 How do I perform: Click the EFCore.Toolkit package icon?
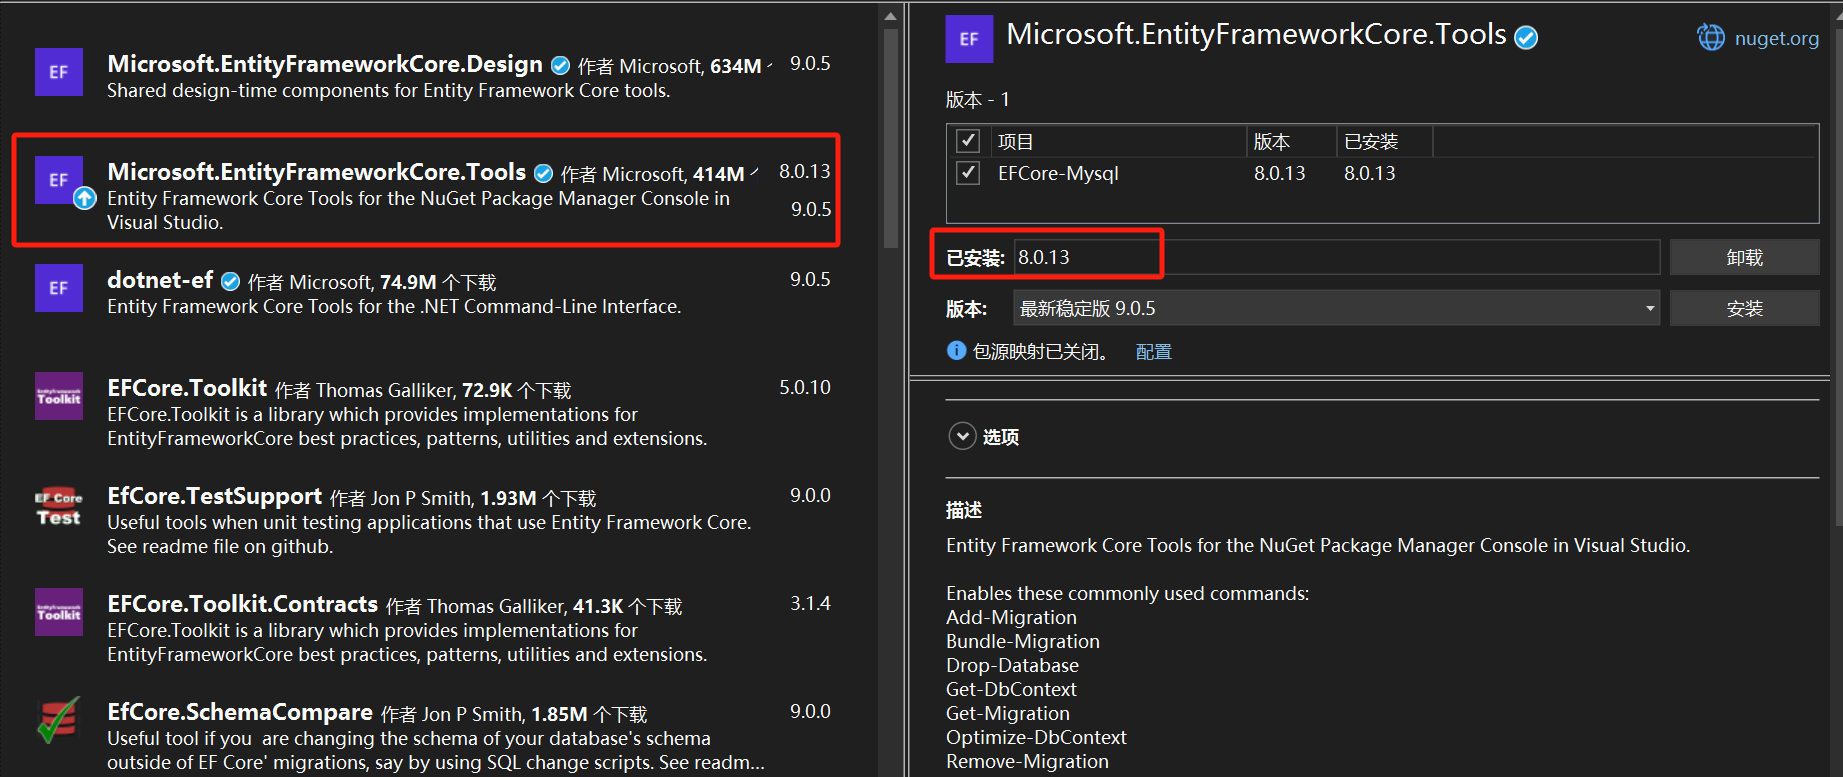pyautogui.click(x=59, y=396)
